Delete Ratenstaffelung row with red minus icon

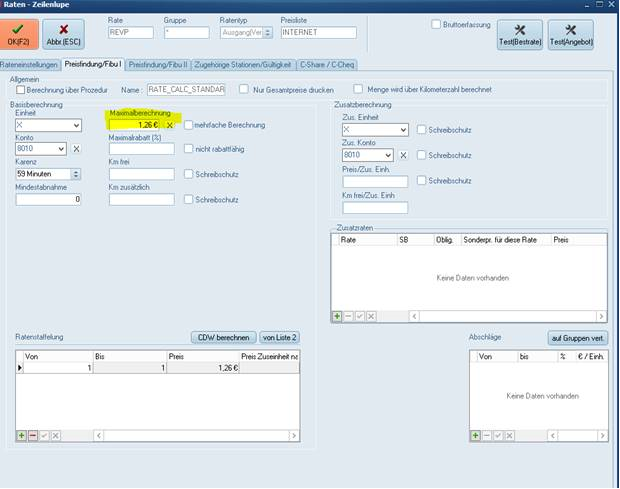coord(33,436)
